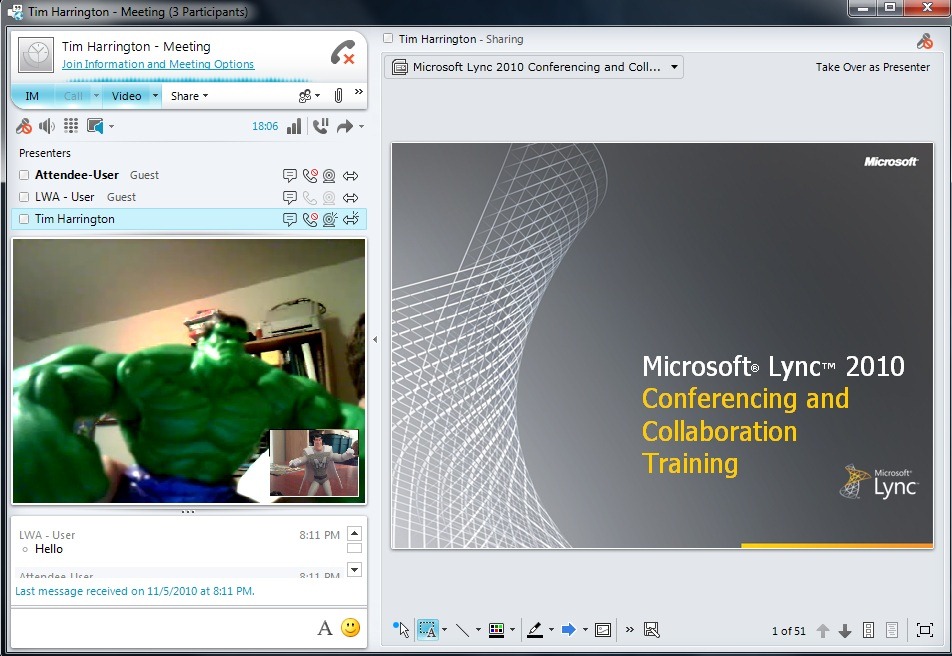Show more annotation tools chevron
Image resolution: width=952 pixels, height=656 pixels.
tap(630, 629)
